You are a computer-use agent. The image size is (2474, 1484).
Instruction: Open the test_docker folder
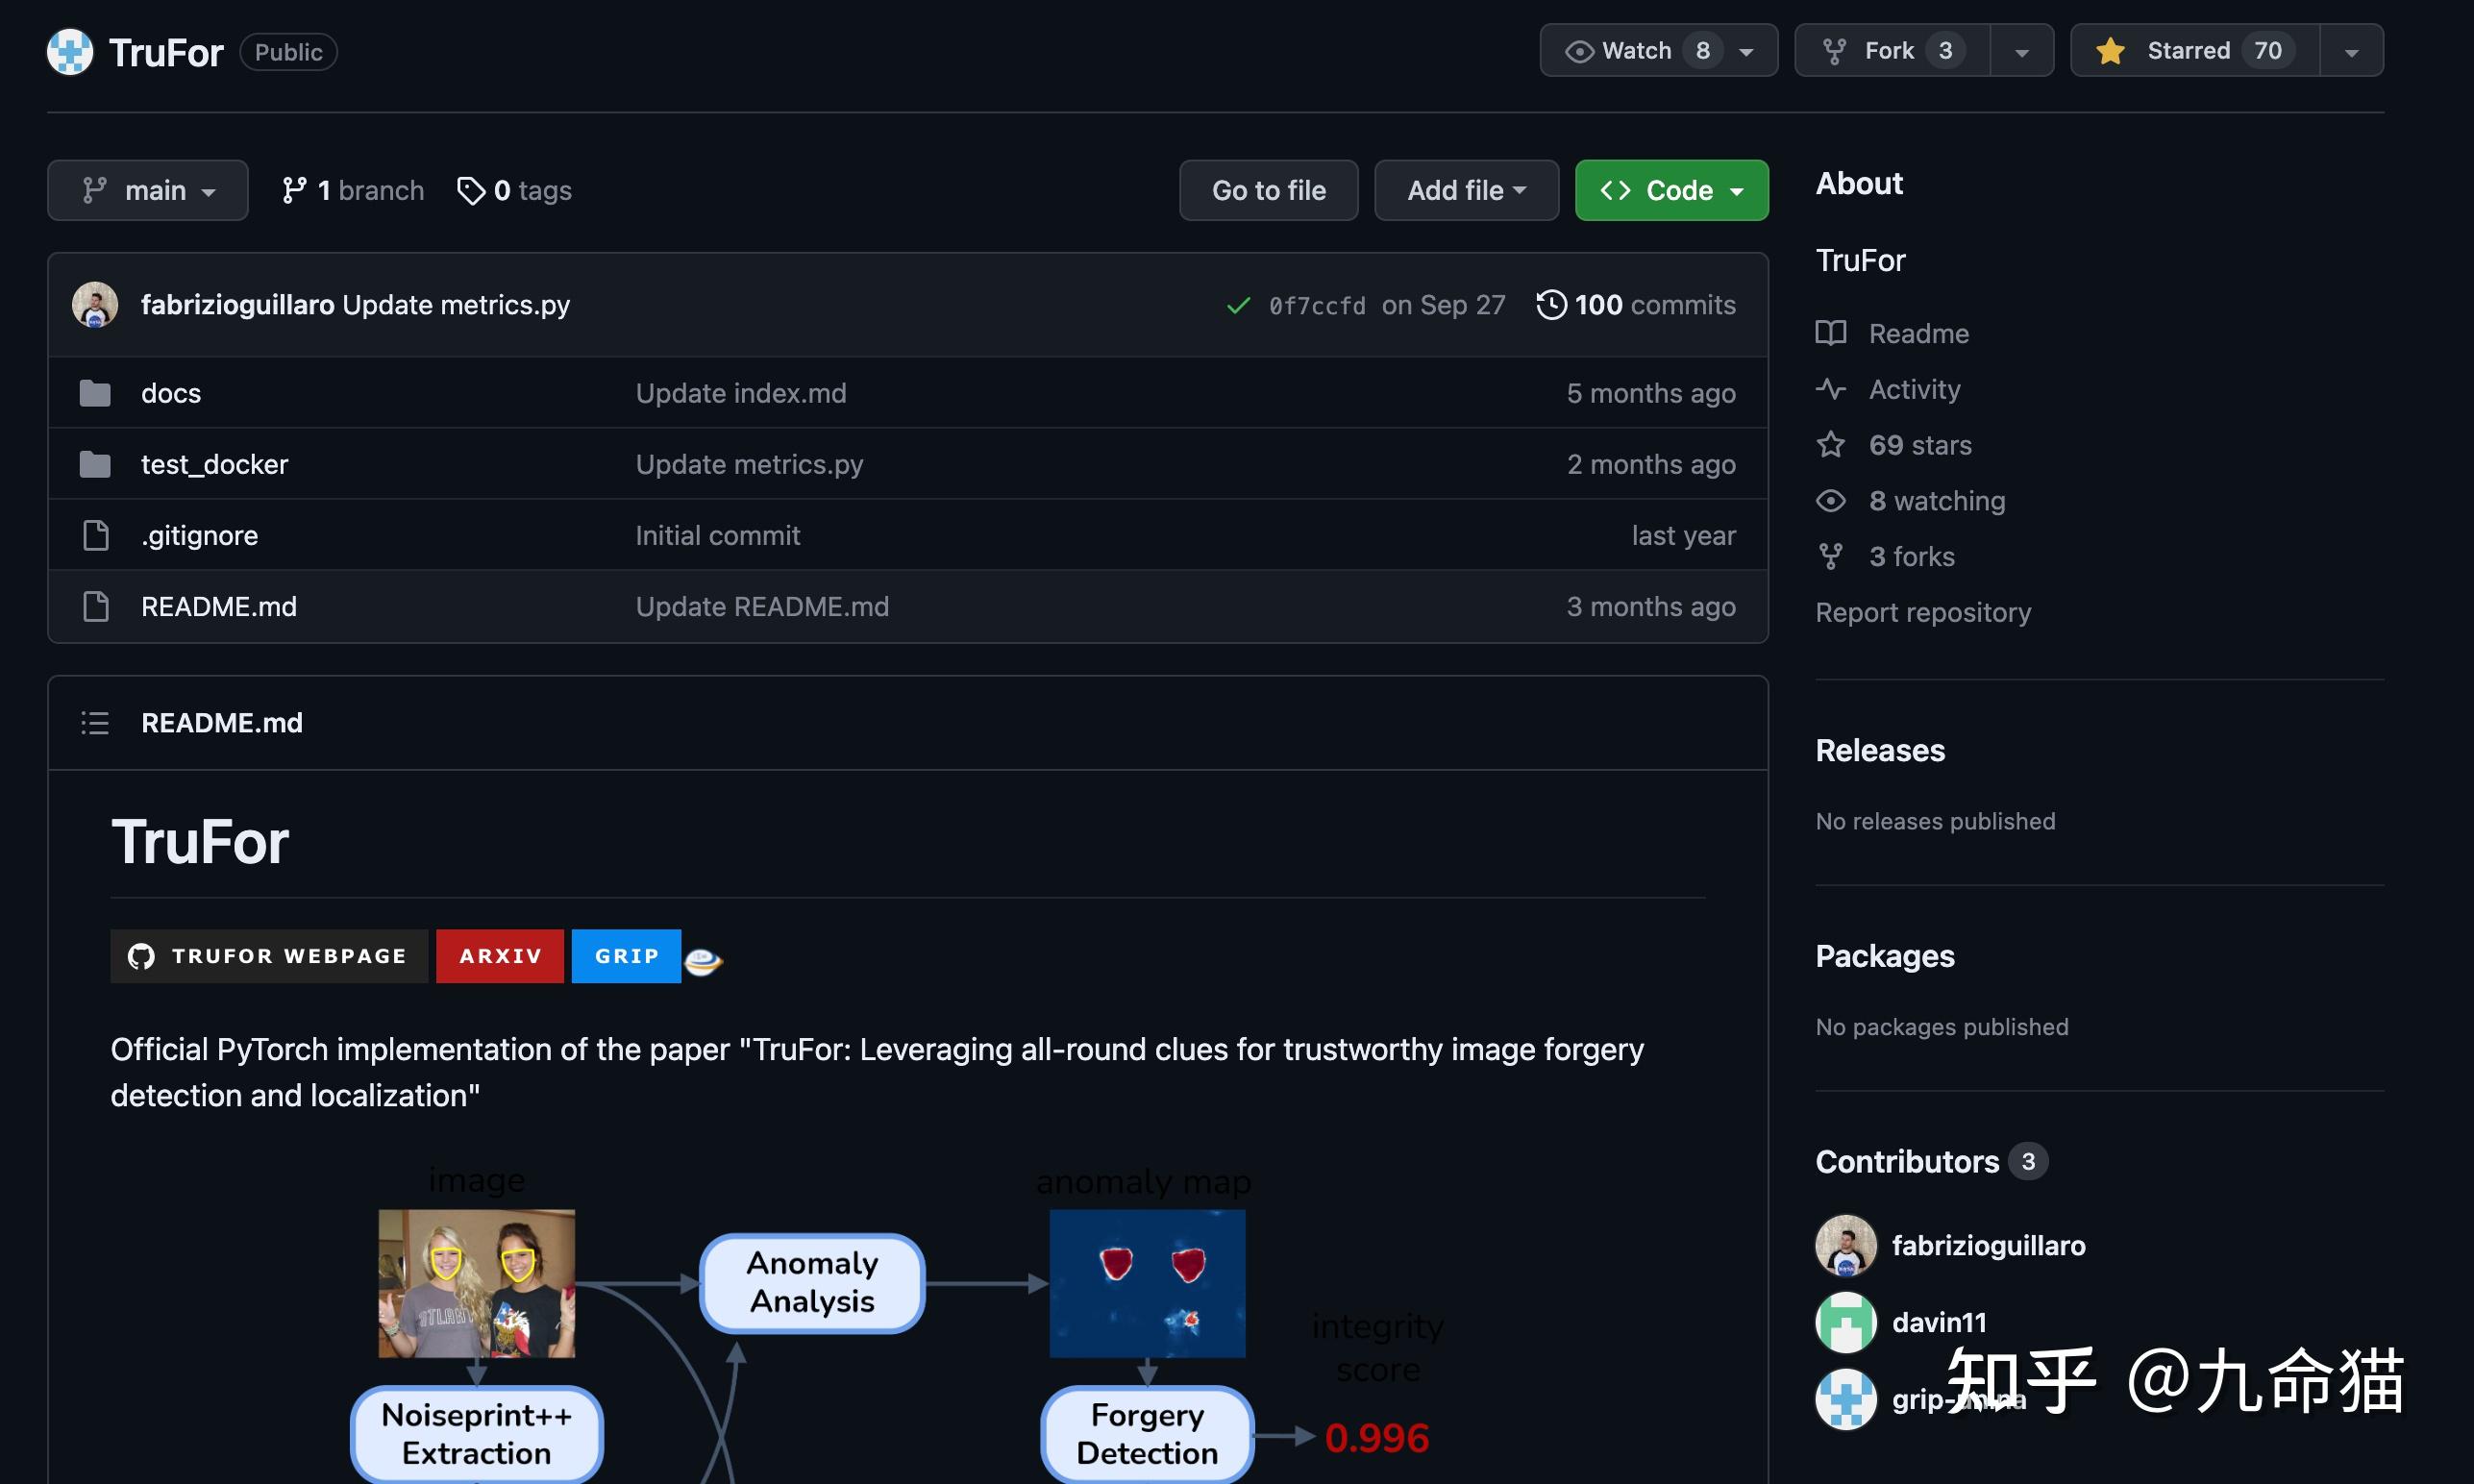click(x=214, y=464)
